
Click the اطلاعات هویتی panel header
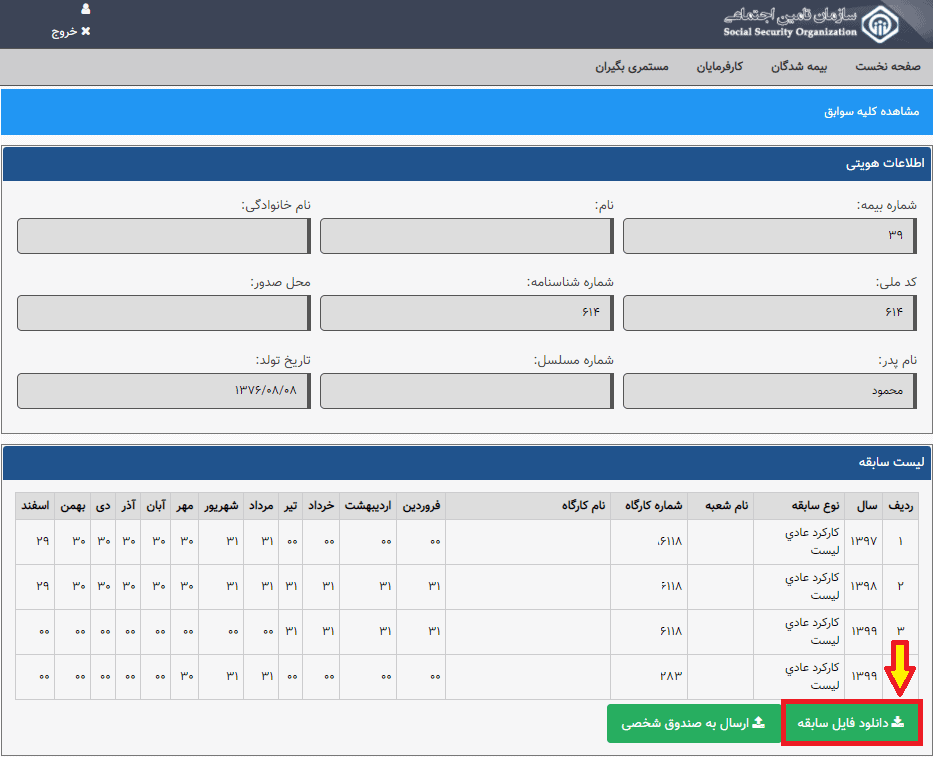[467, 164]
